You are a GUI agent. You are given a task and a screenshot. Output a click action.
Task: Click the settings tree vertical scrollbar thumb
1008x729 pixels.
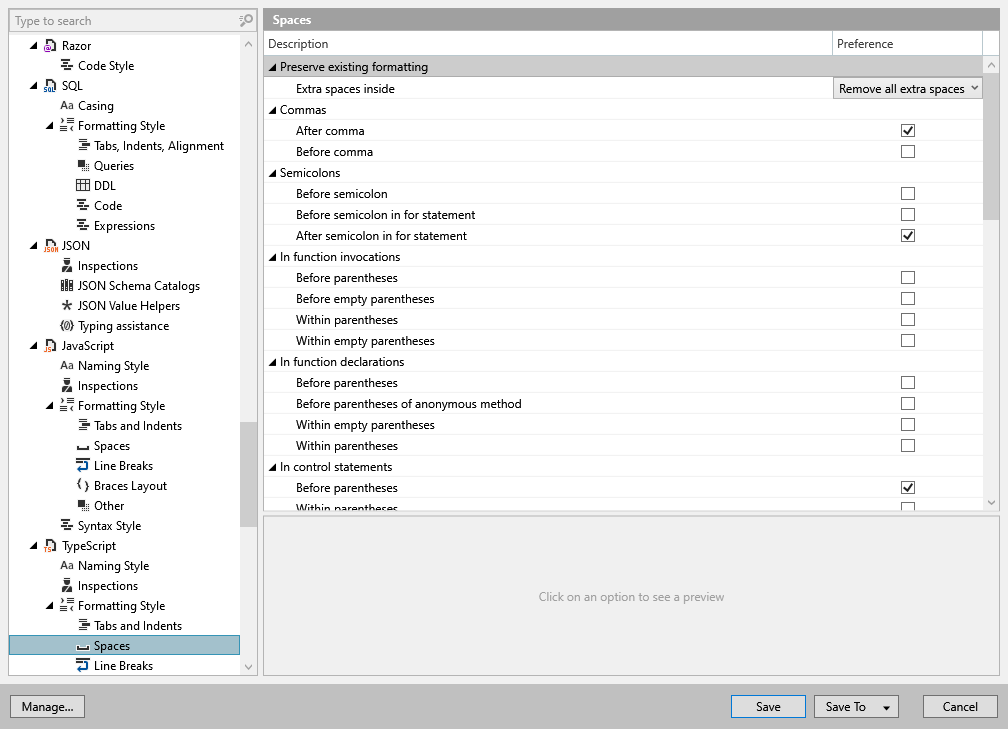[x=248, y=474]
